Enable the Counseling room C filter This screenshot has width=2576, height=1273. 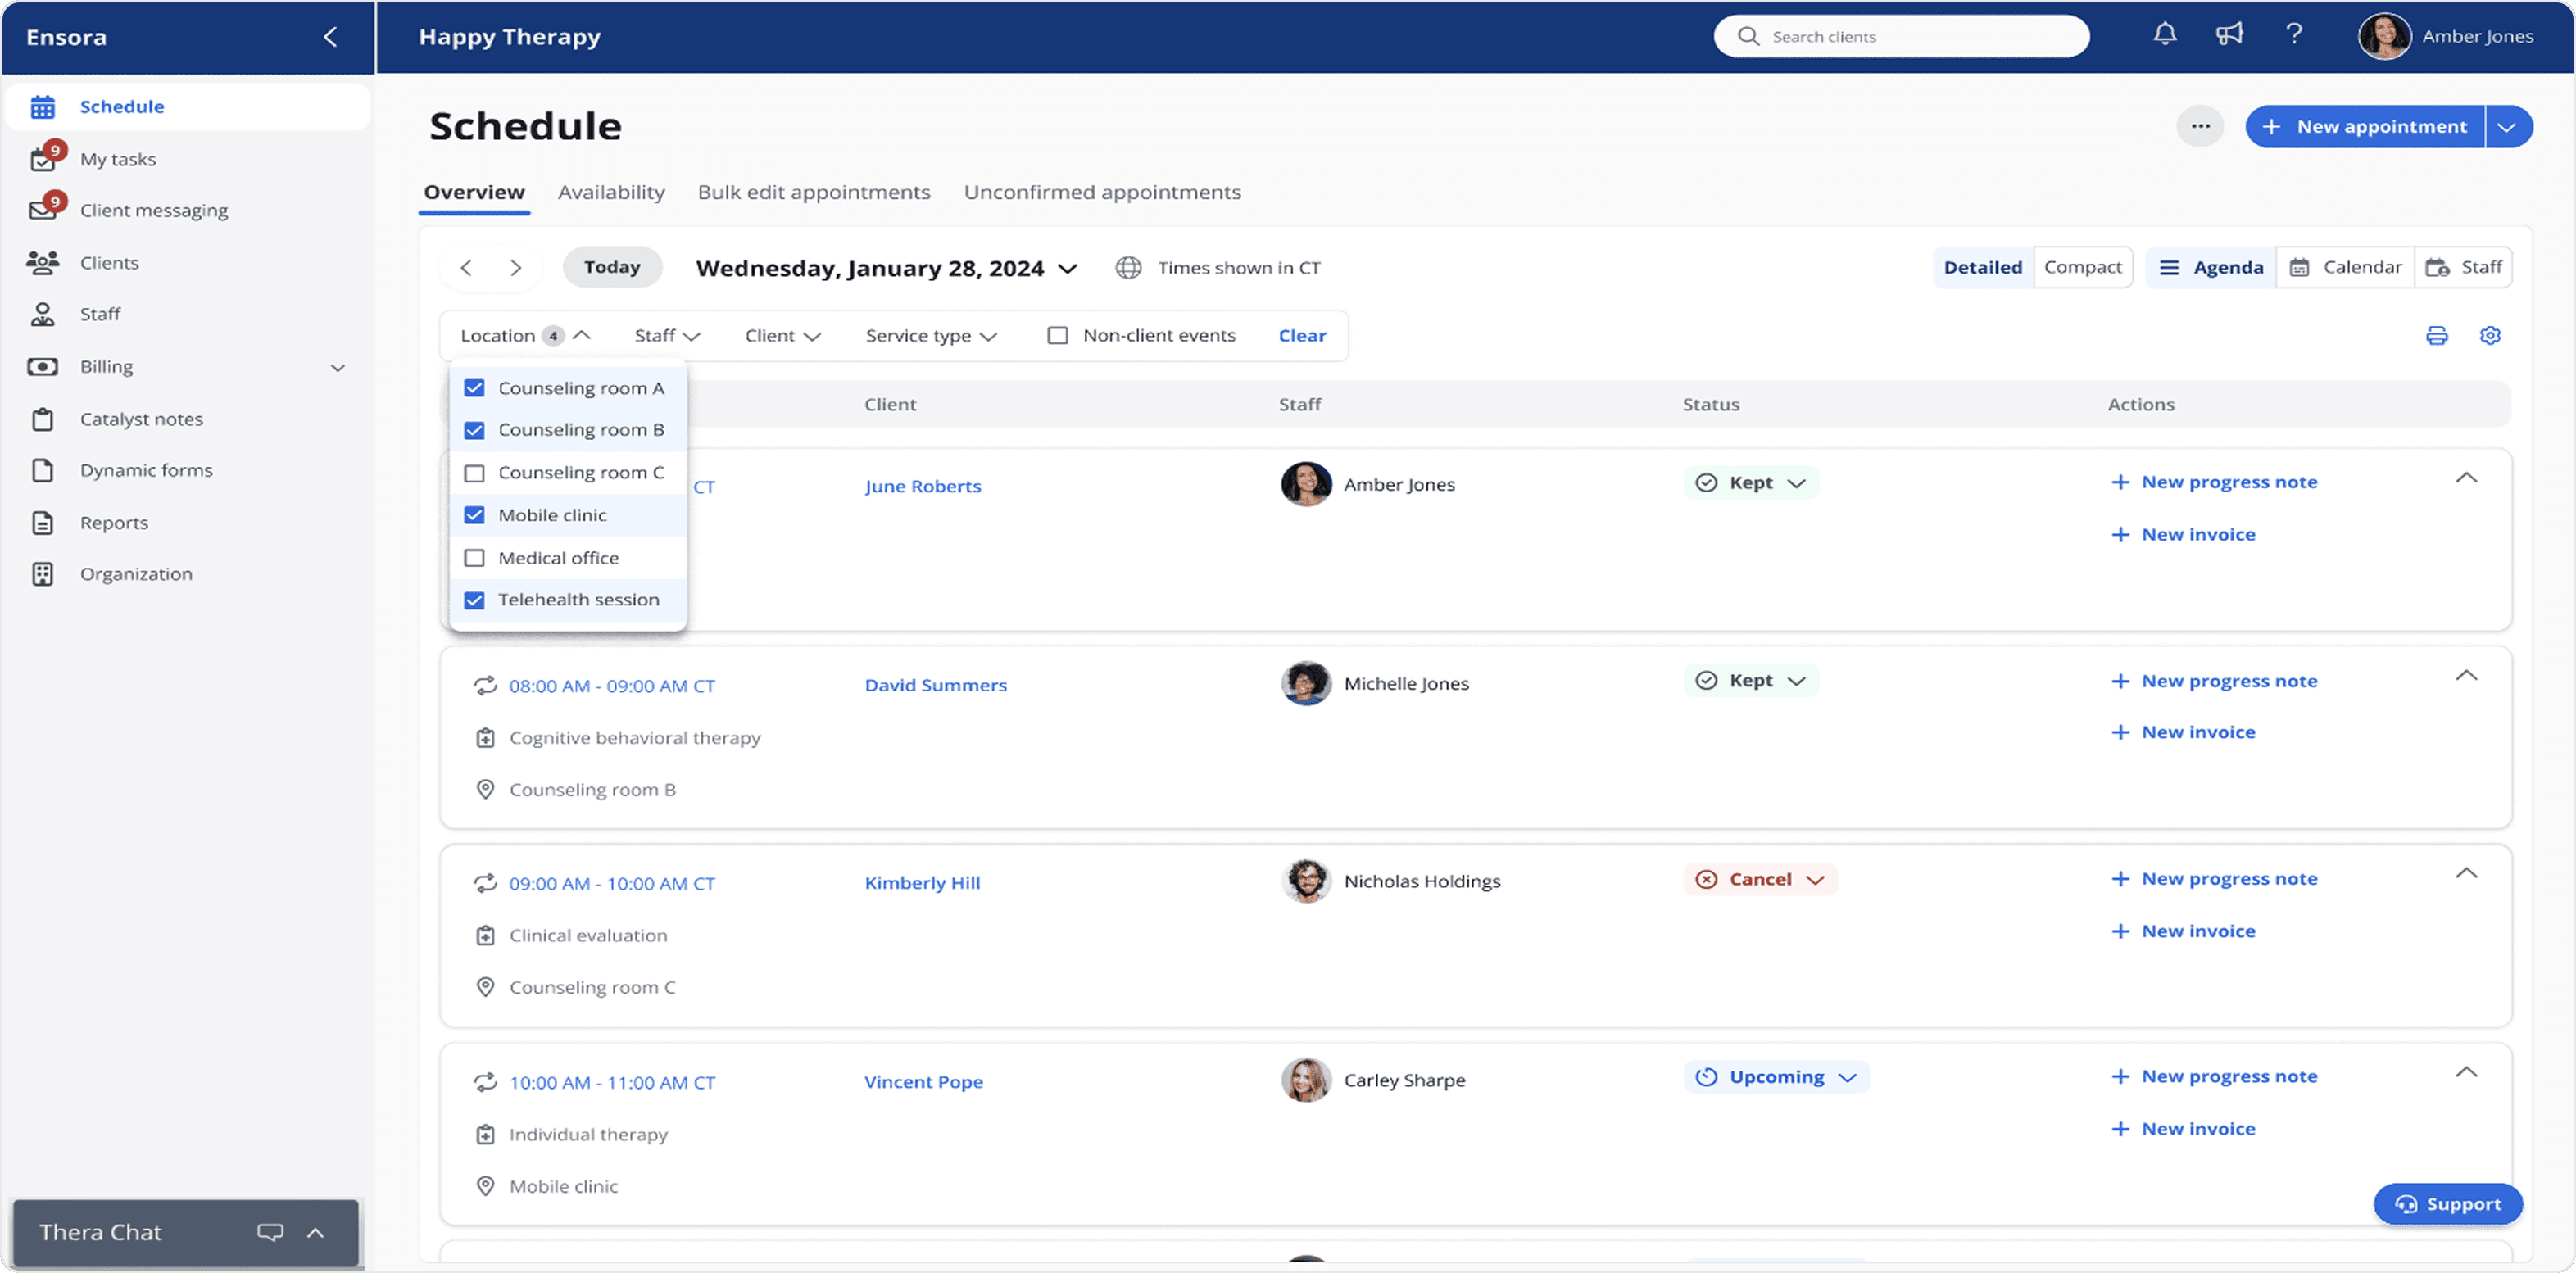pos(474,472)
